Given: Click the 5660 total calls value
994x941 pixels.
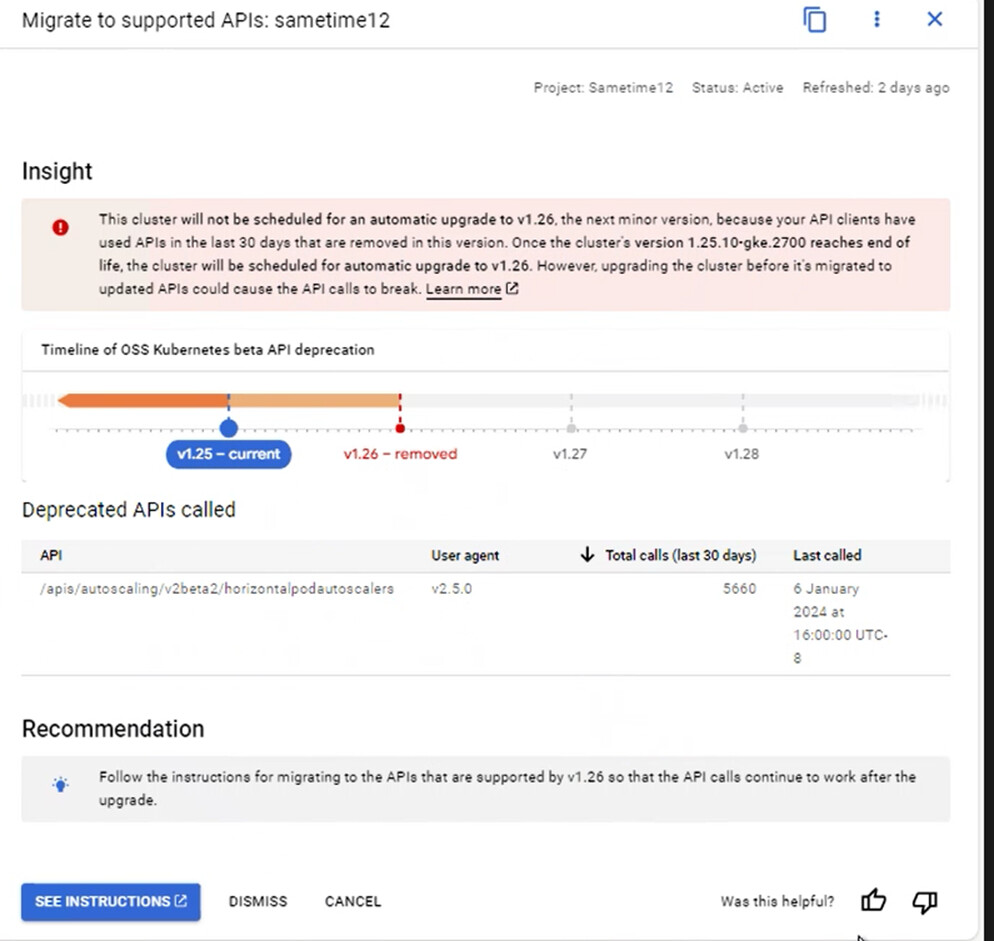Looking at the screenshot, I should pos(739,588).
